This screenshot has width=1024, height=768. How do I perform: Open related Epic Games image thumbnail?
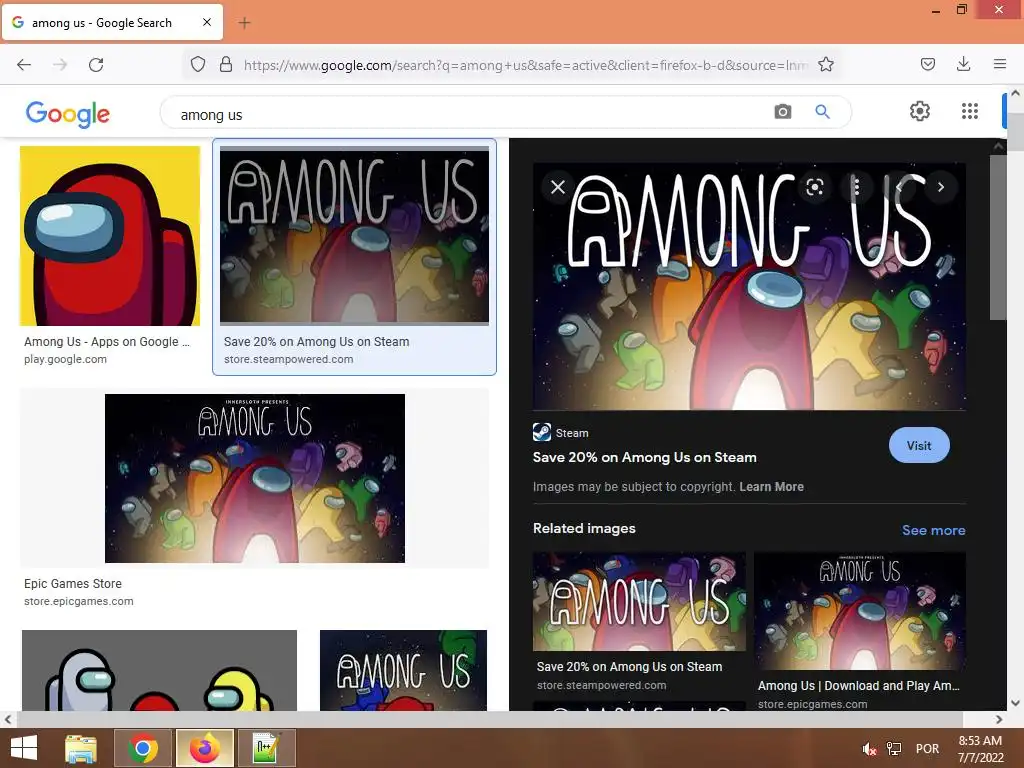(860, 611)
